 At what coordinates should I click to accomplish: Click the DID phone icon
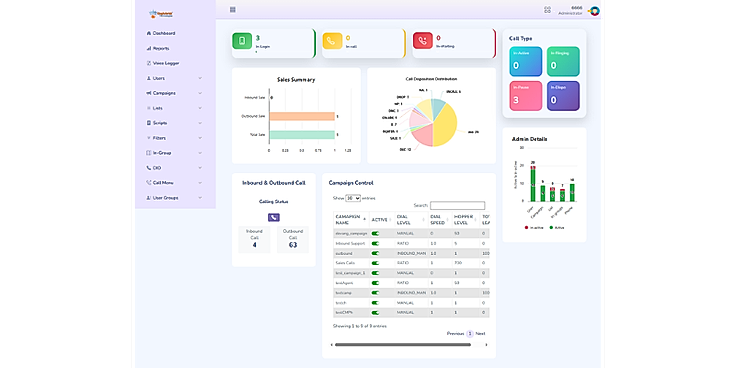[x=149, y=168]
